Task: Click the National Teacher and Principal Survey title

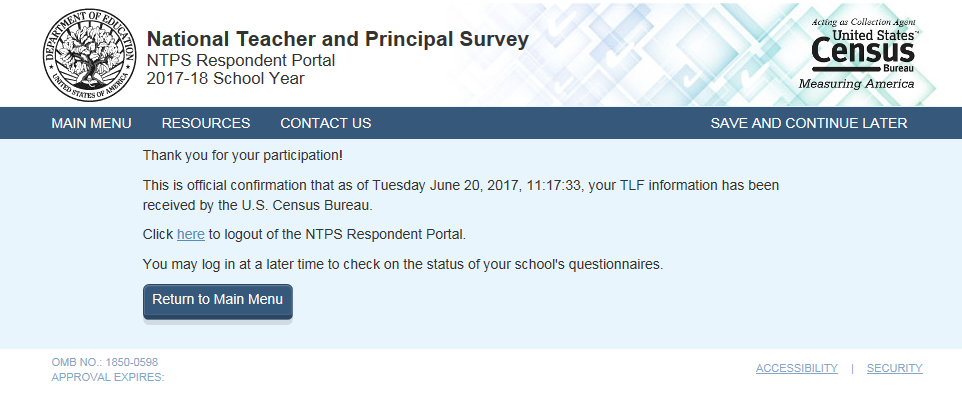Action: coord(337,40)
